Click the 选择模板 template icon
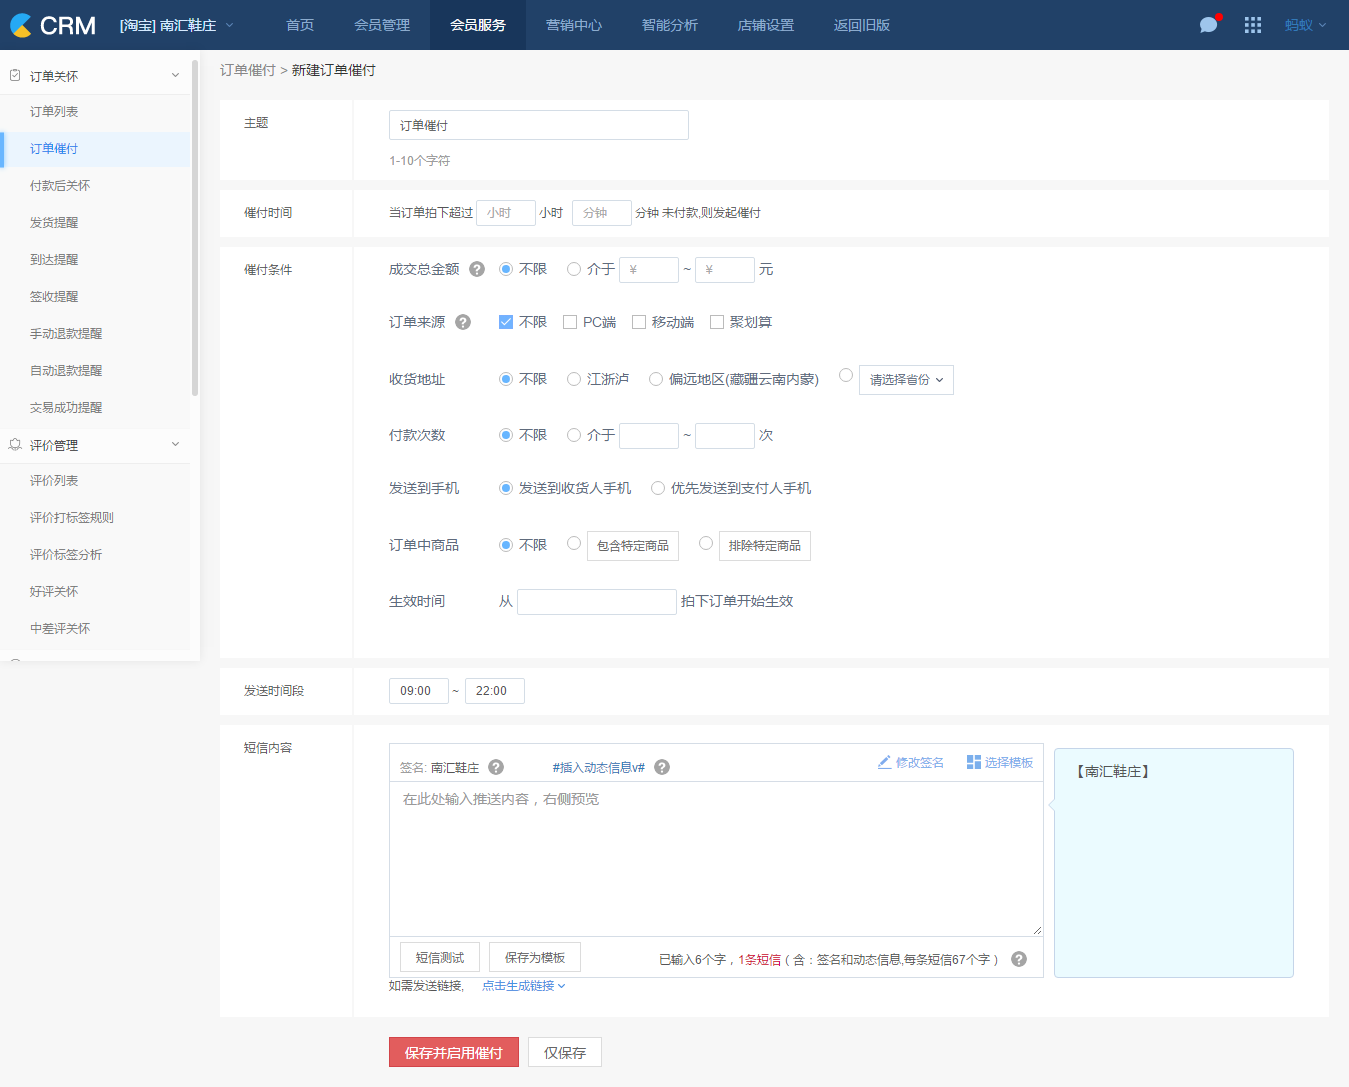The width and height of the screenshot is (1349, 1087). [973, 762]
